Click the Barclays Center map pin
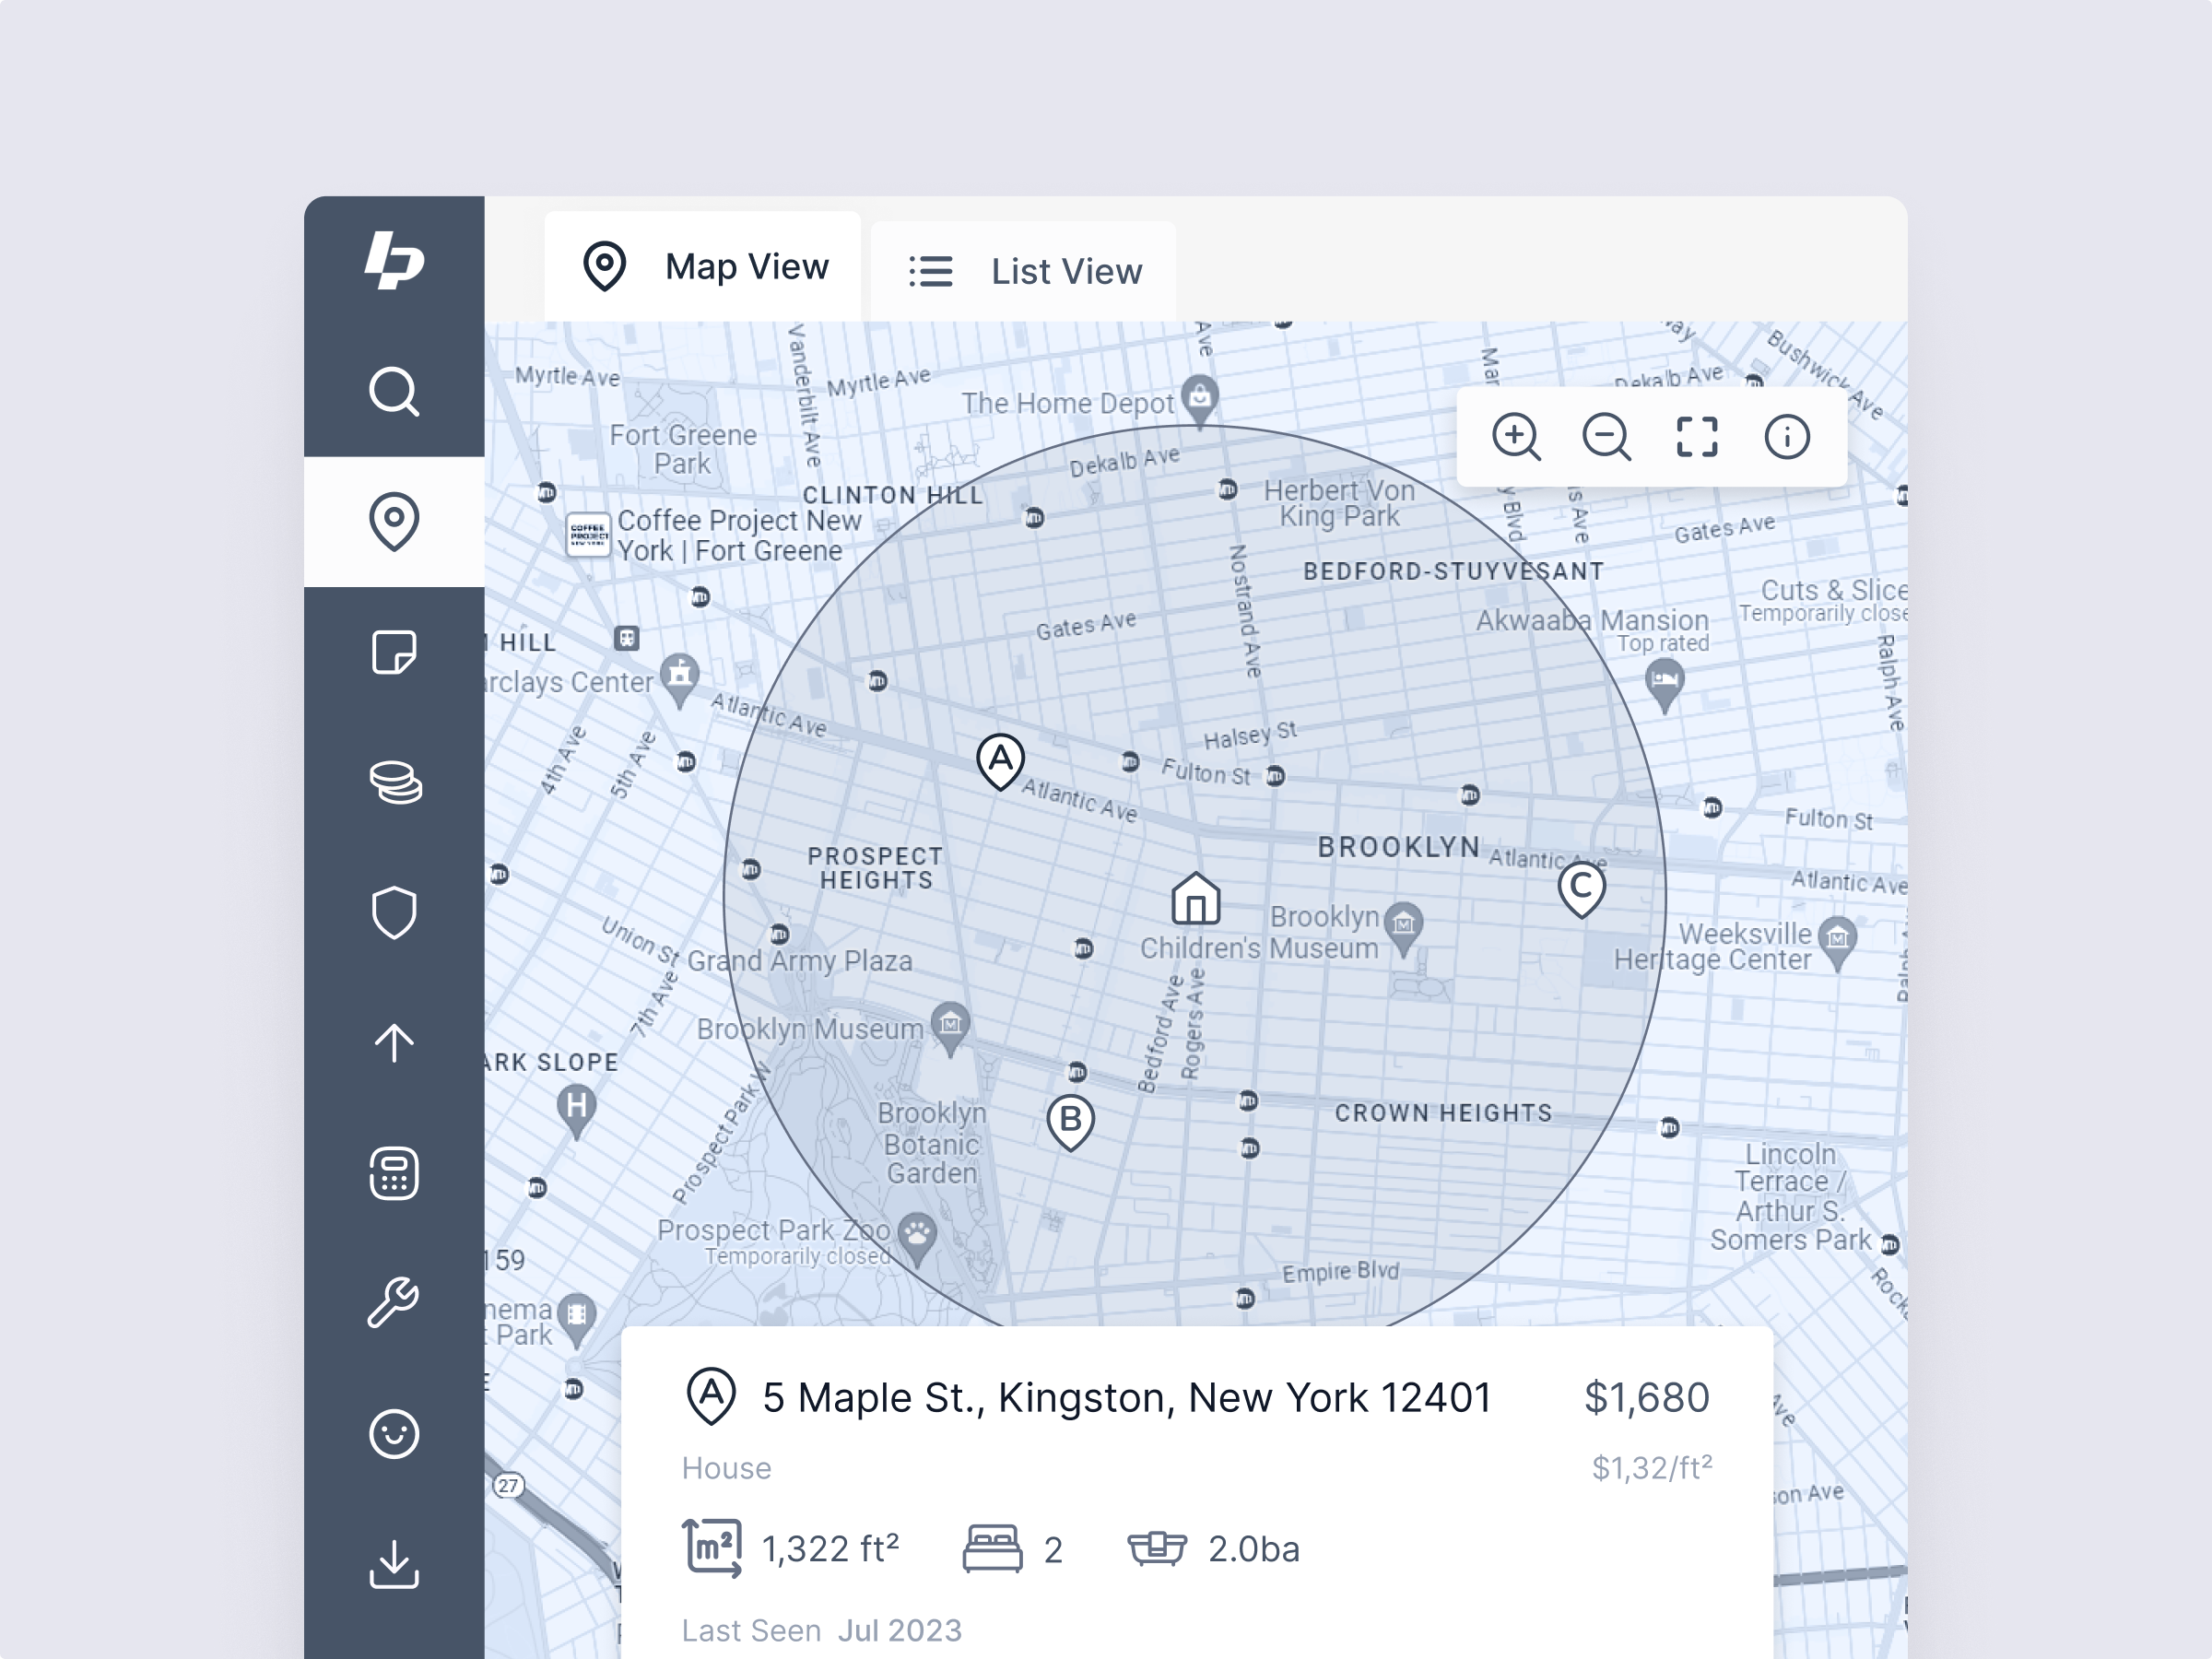The width and height of the screenshot is (2212, 1659). tap(680, 680)
